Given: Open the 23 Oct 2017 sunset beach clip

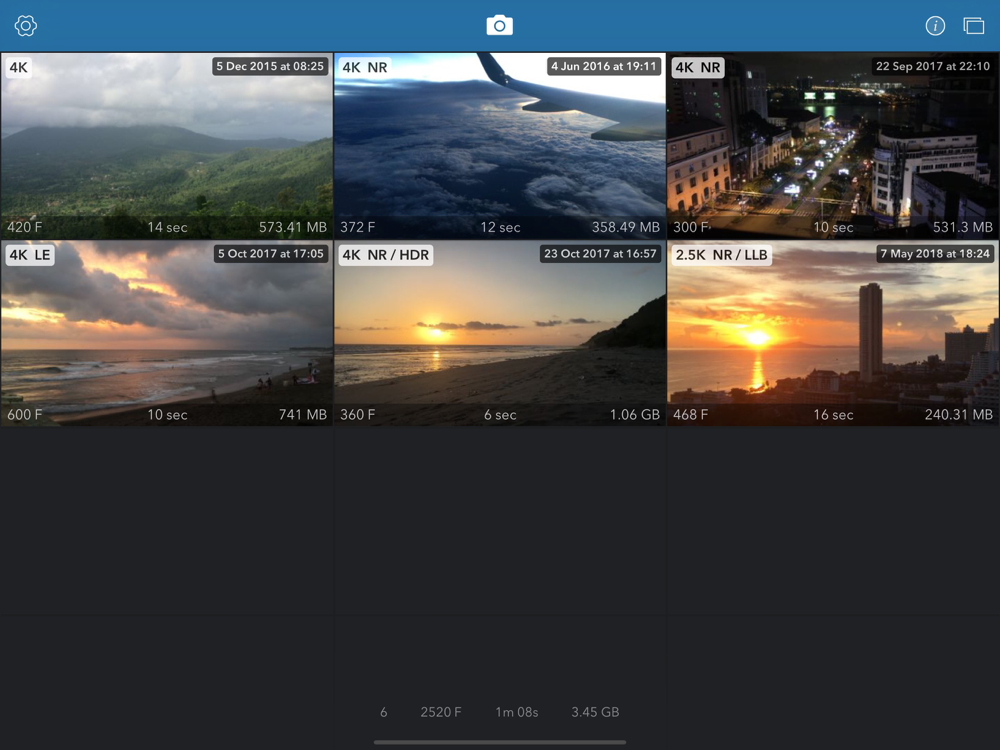Looking at the screenshot, I should point(499,334).
